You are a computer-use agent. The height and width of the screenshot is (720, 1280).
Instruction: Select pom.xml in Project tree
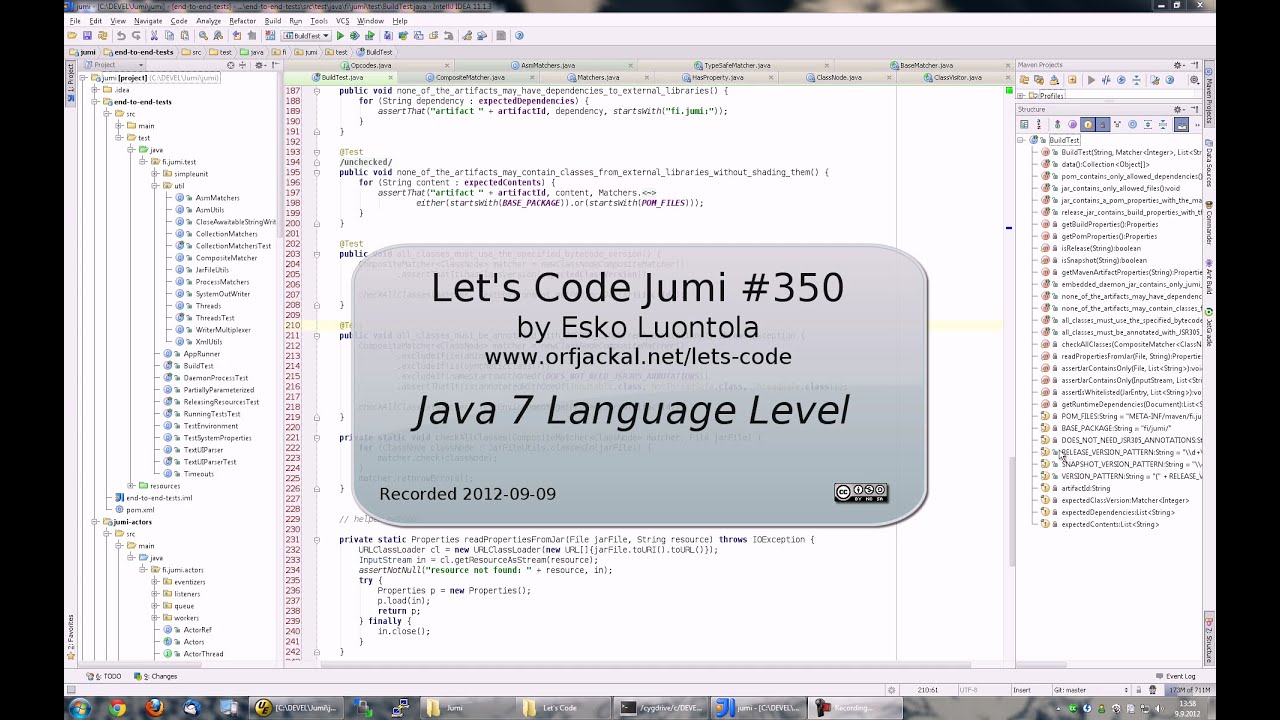click(140, 510)
